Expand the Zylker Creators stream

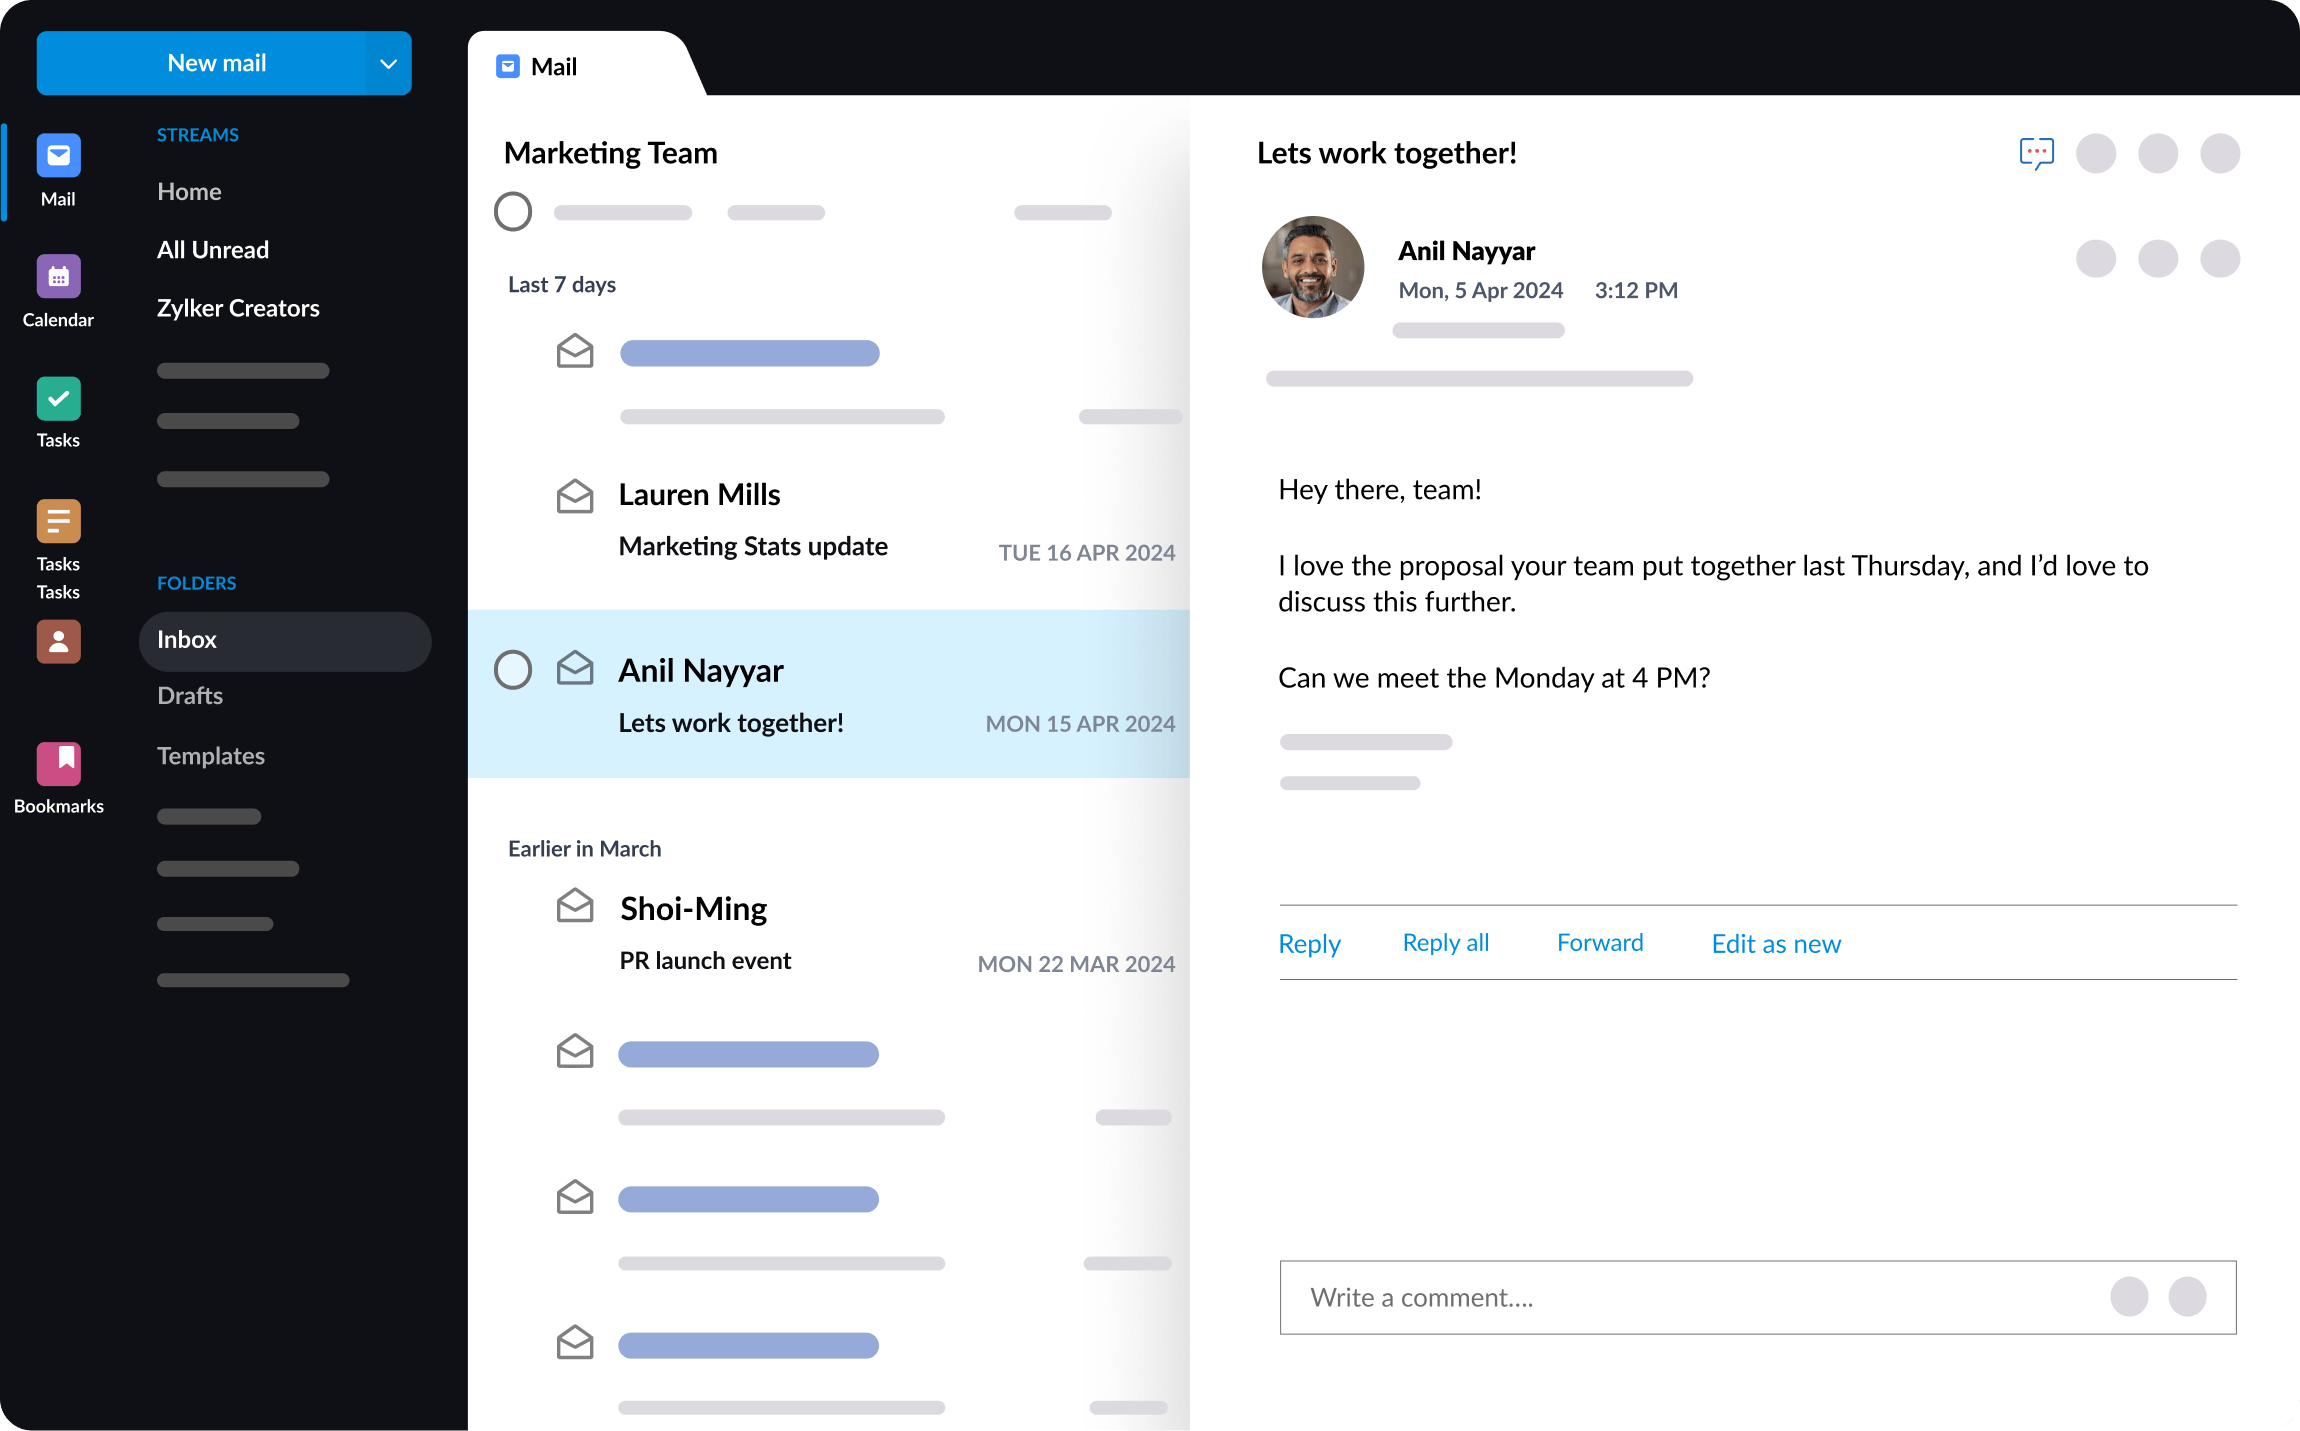(236, 308)
